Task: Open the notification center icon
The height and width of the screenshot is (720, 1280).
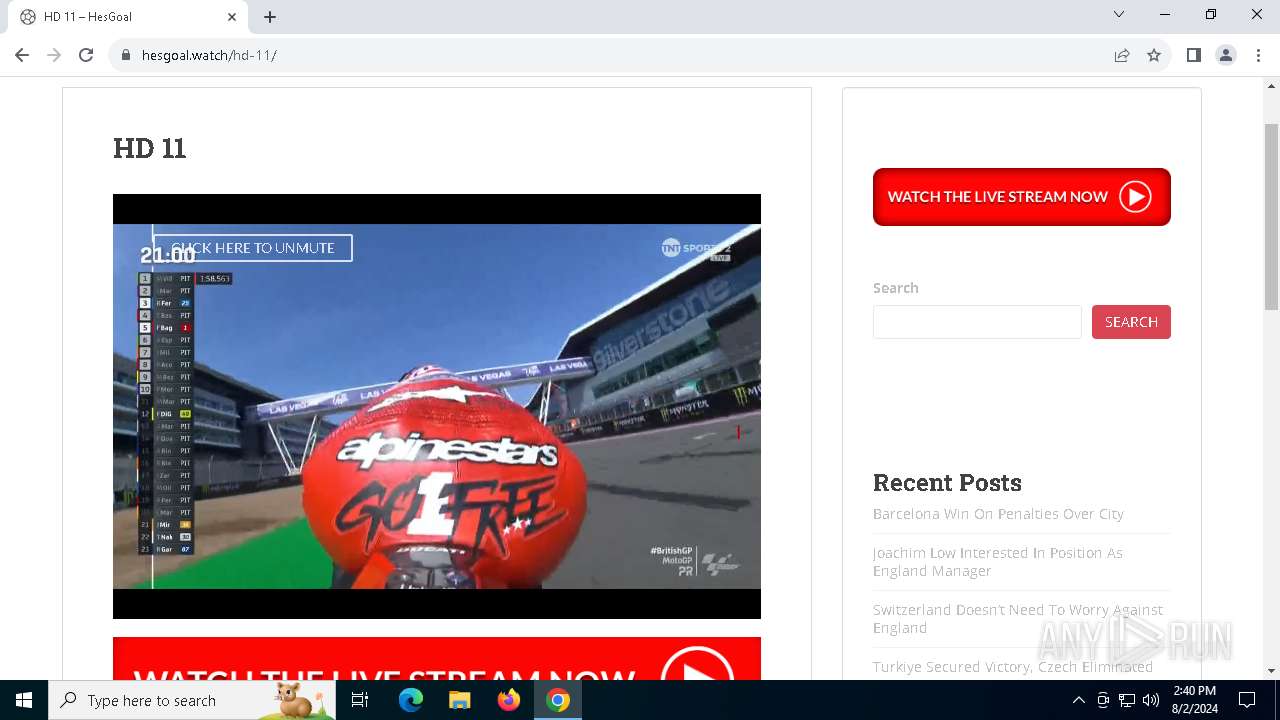Action: (x=1247, y=700)
